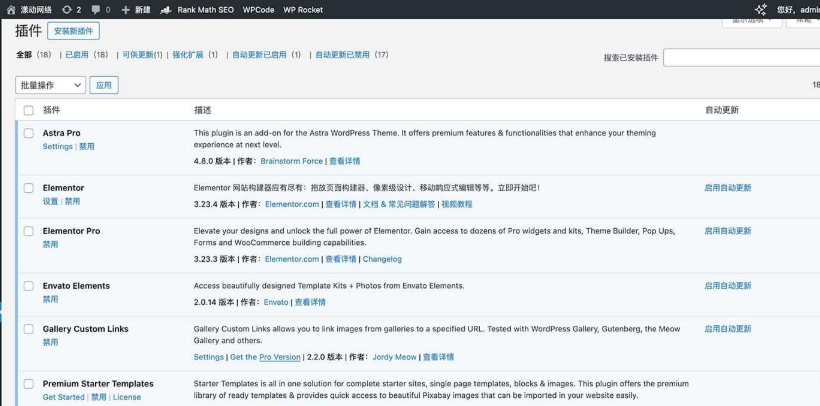820x406 pixels.
Task: Check the Elementor Pro plugin checkbox
Action: pos(29,231)
